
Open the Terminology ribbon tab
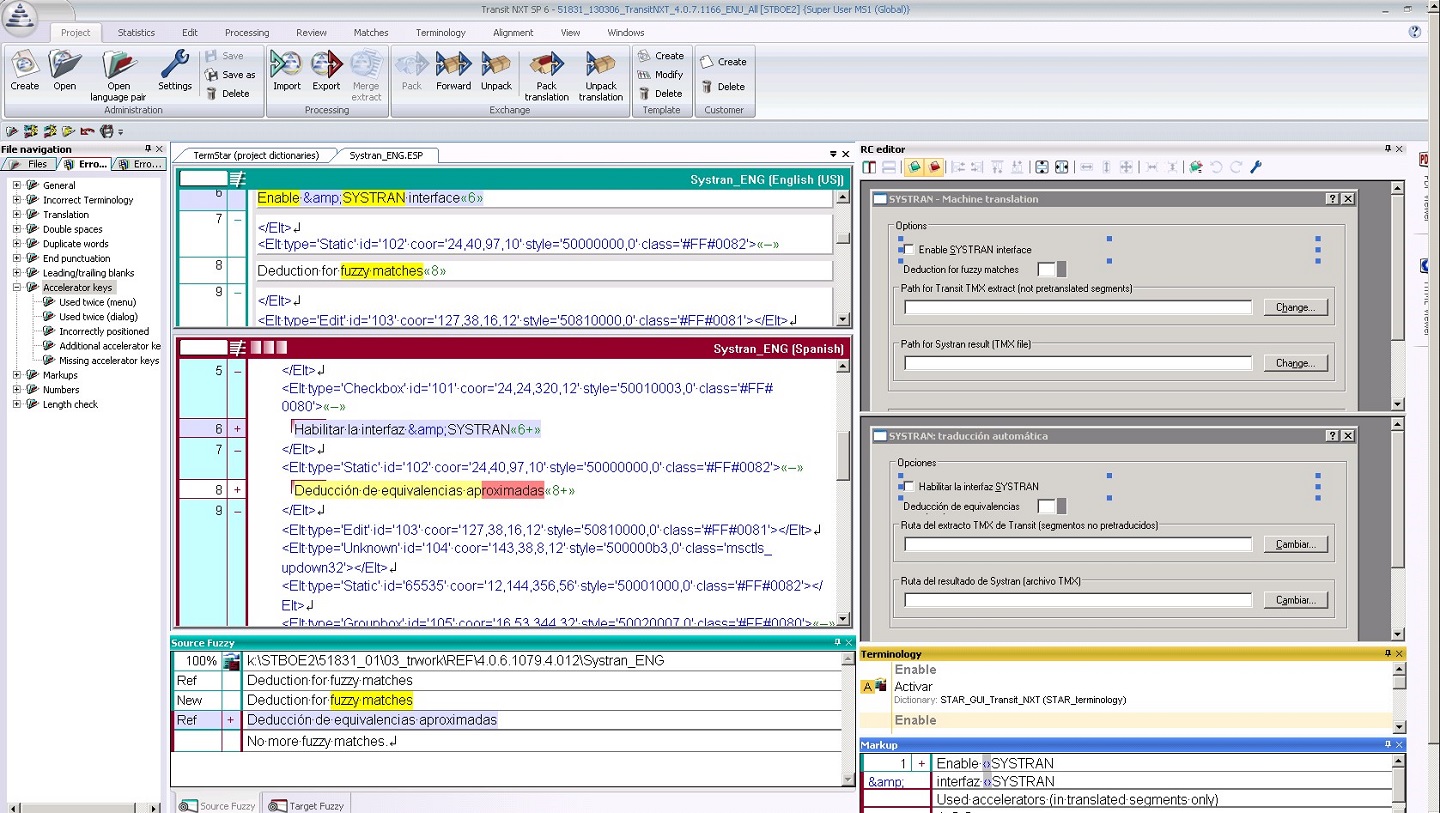(x=441, y=32)
